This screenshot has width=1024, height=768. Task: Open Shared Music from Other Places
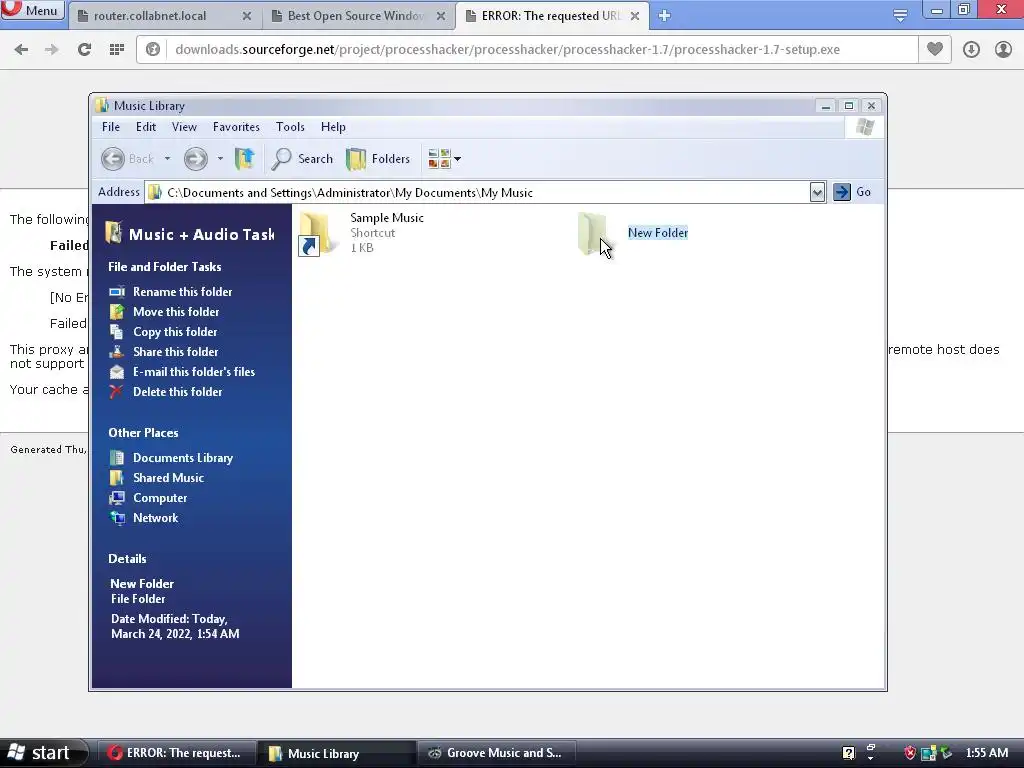168,478
